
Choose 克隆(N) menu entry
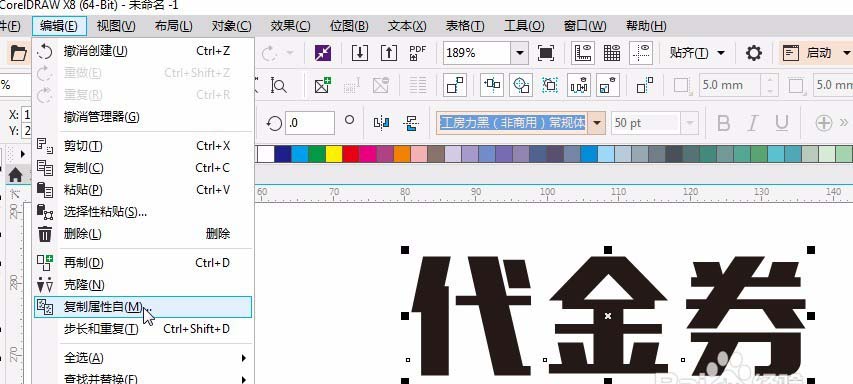click(144, 285)
